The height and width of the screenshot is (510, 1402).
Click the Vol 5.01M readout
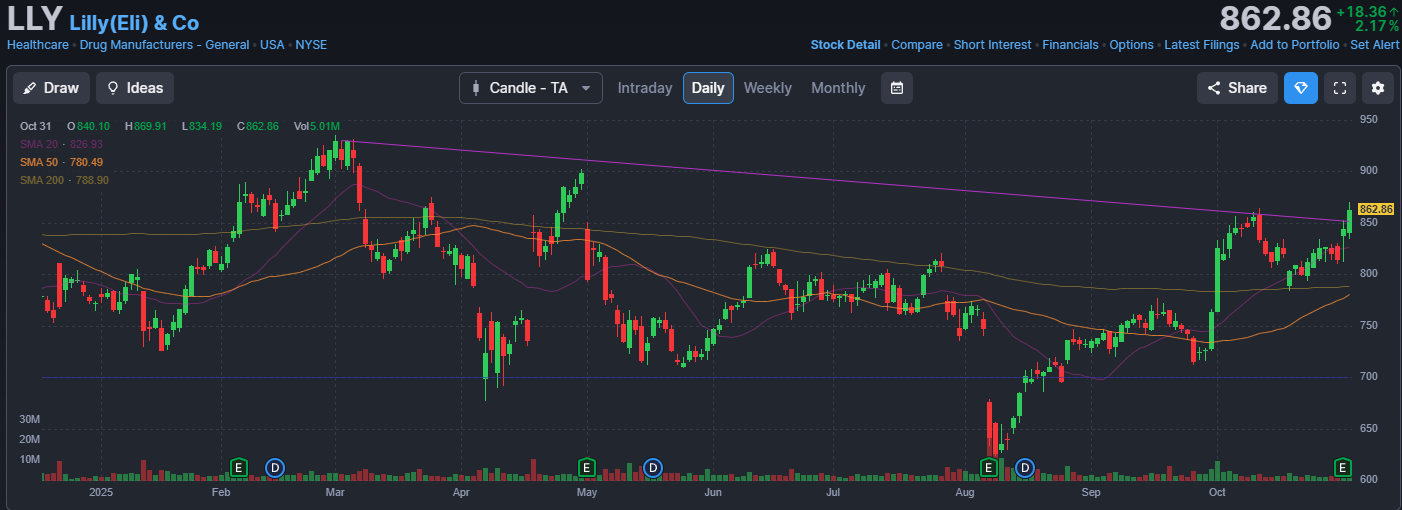click(x=317, y=126)
